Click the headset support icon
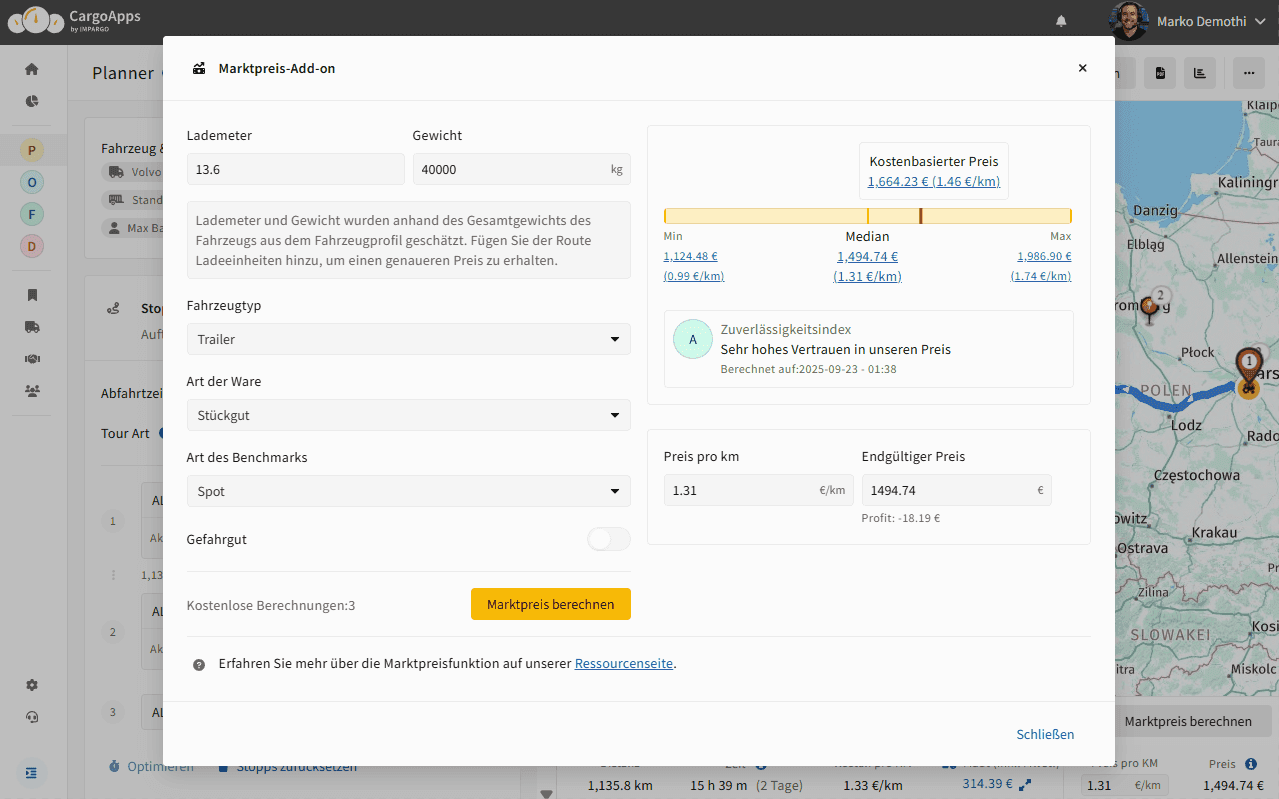 coord(32,717)
